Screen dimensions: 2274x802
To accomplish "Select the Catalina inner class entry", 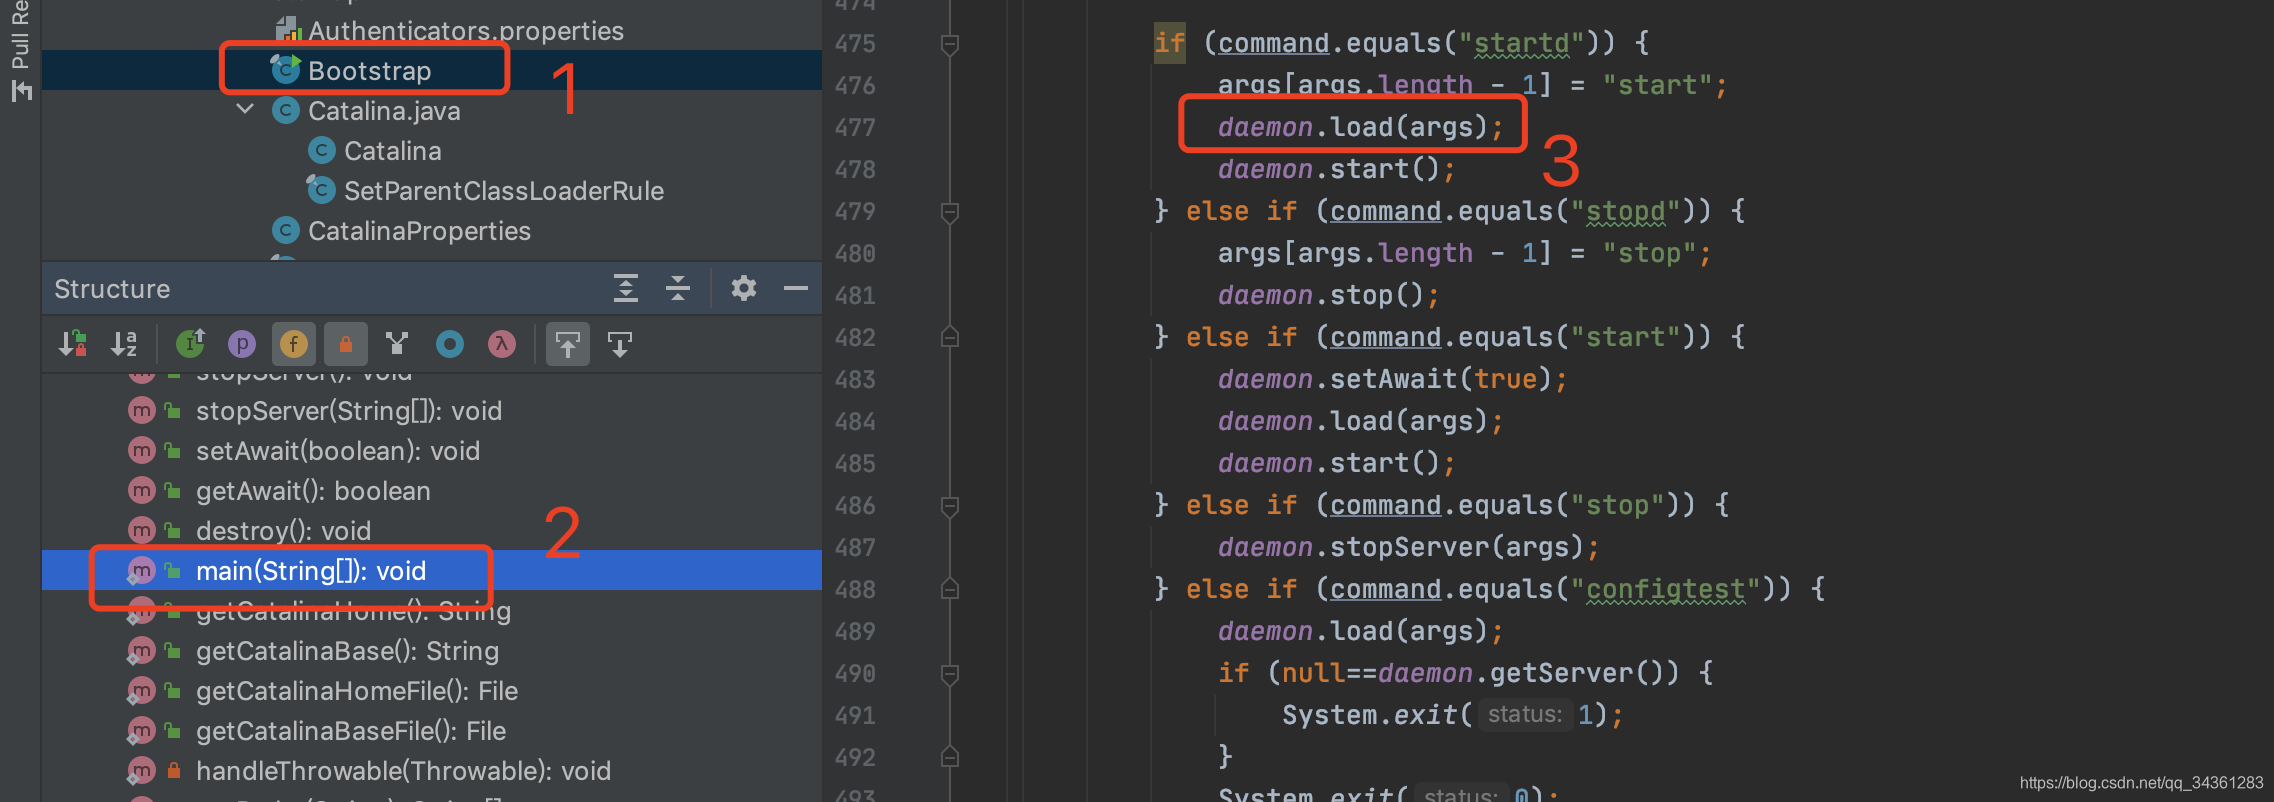I will tap(392, 151).
